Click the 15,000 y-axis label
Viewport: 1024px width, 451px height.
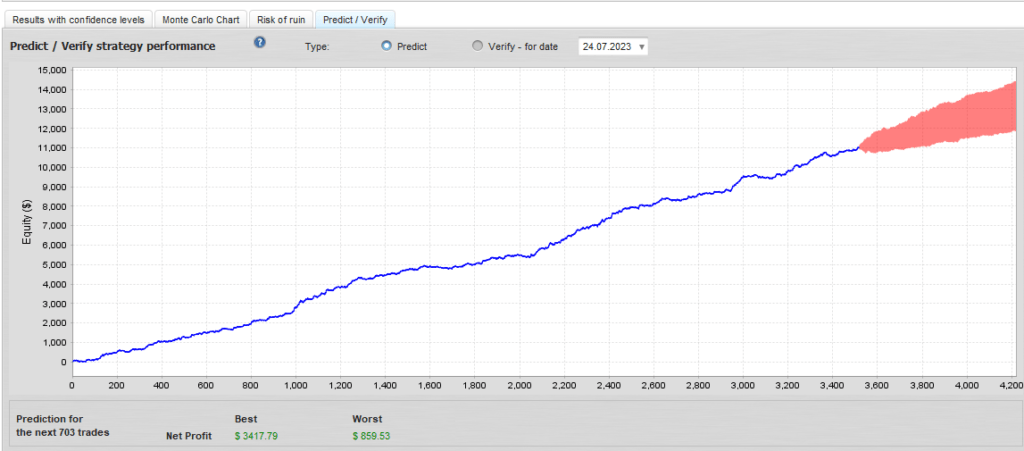coord(52,70)
